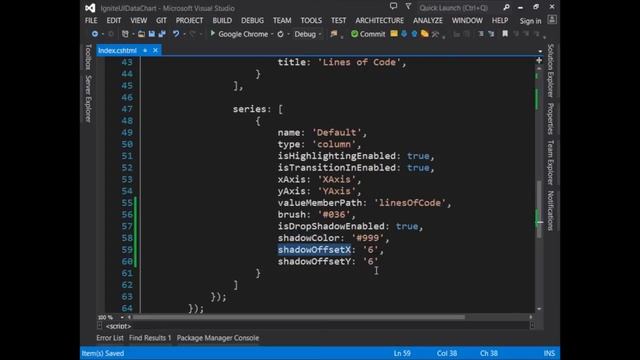Click the New Project toolbar icon
Viewport: 640px width, 360px height.
tap(125, 34)
